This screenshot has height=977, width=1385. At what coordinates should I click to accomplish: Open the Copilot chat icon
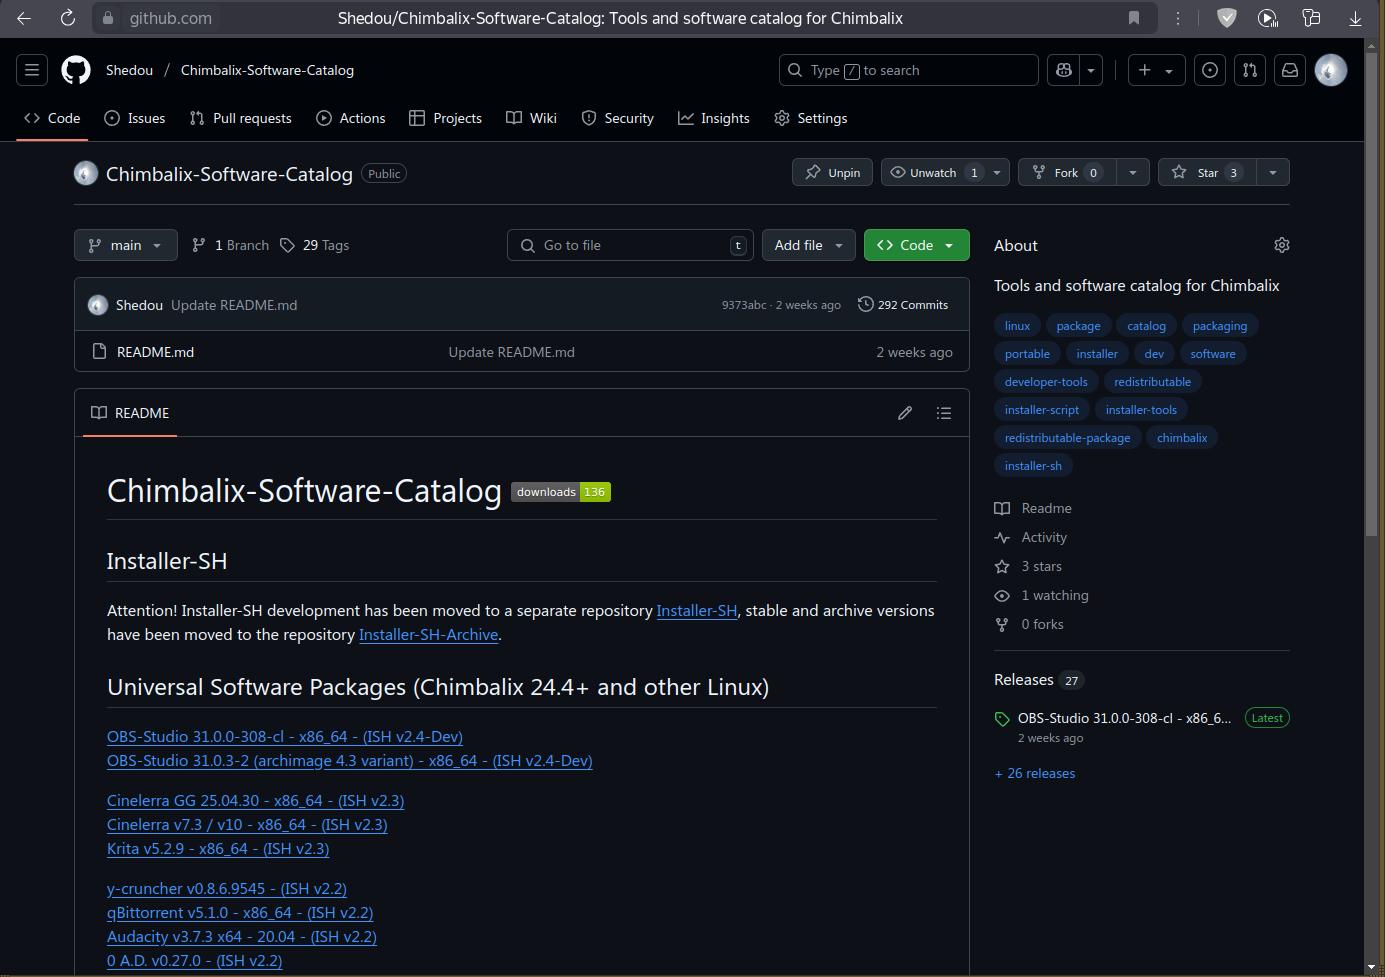click(x=1064, y=70)
